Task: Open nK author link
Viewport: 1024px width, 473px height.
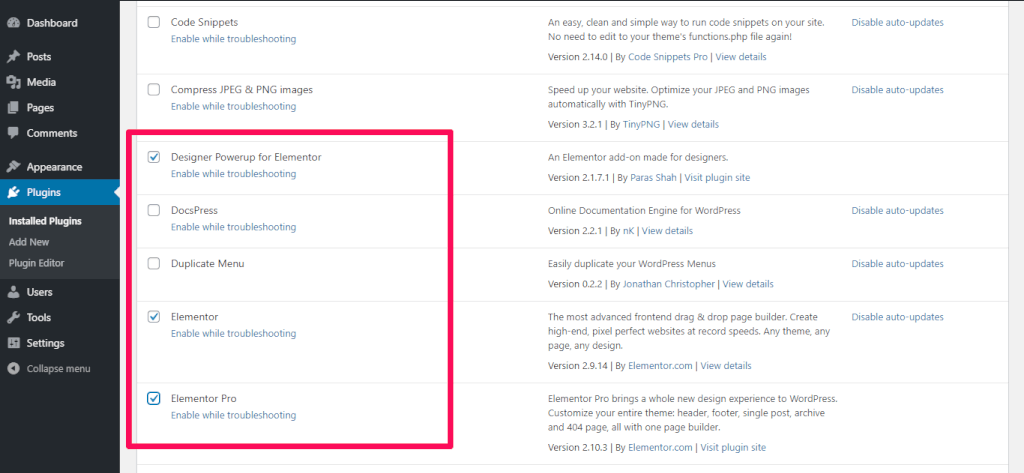Action: (628, 231)
